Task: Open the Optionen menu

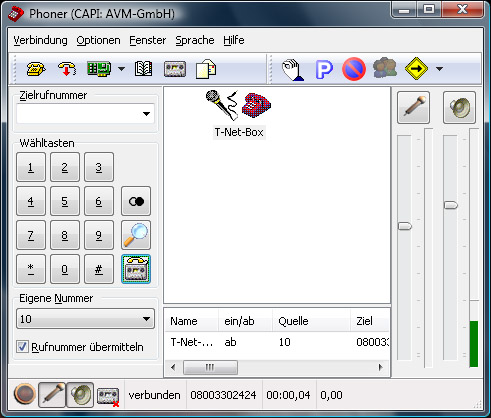Action: [x=98, y=40]
